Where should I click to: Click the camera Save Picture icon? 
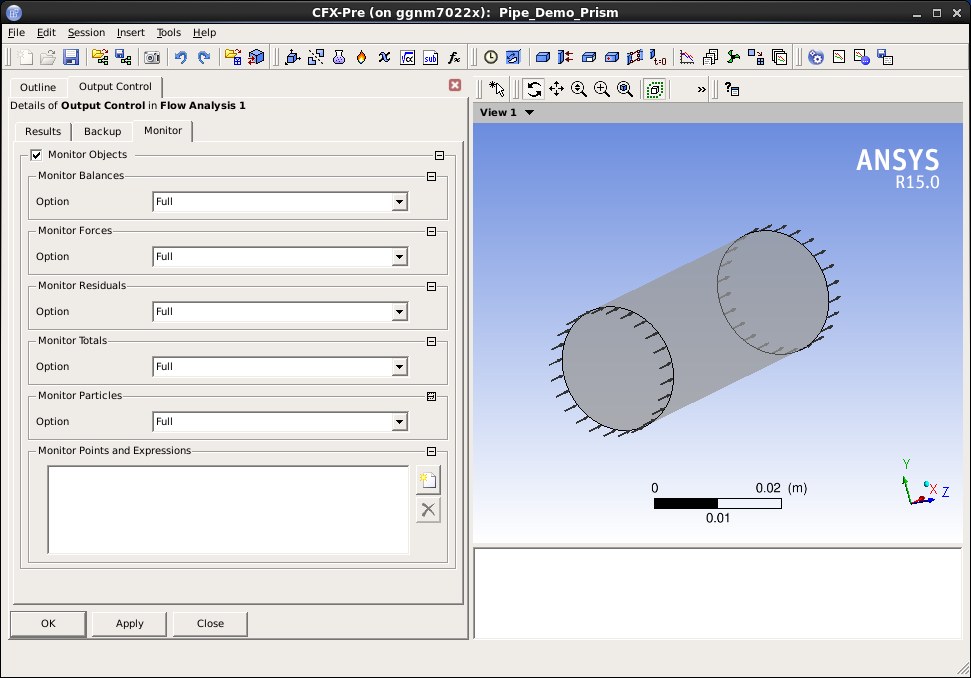(152, 58)
